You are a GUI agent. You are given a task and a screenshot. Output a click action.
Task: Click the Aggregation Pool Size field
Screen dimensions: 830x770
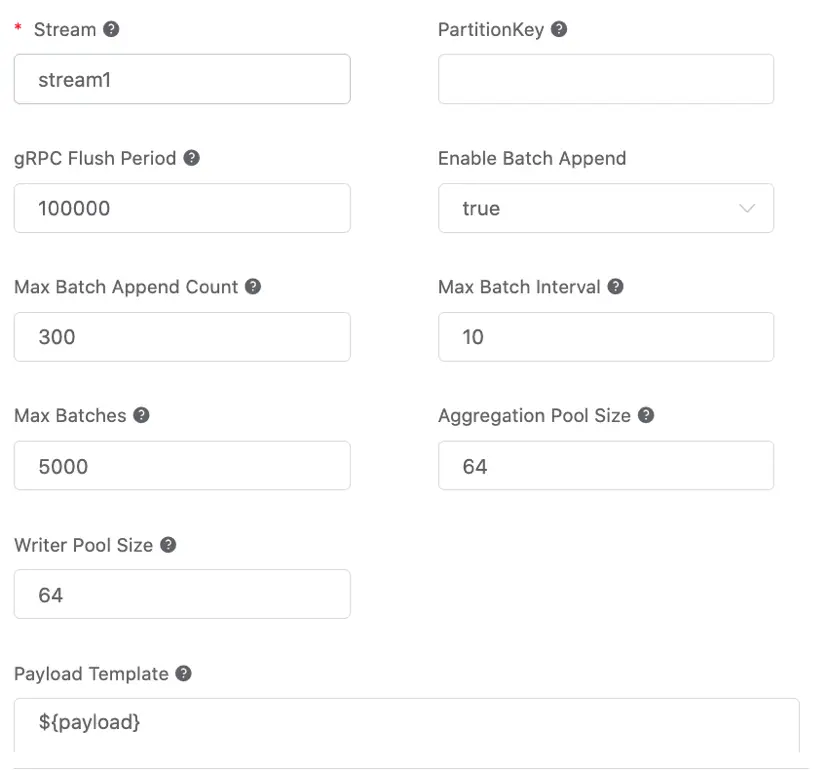606,466
